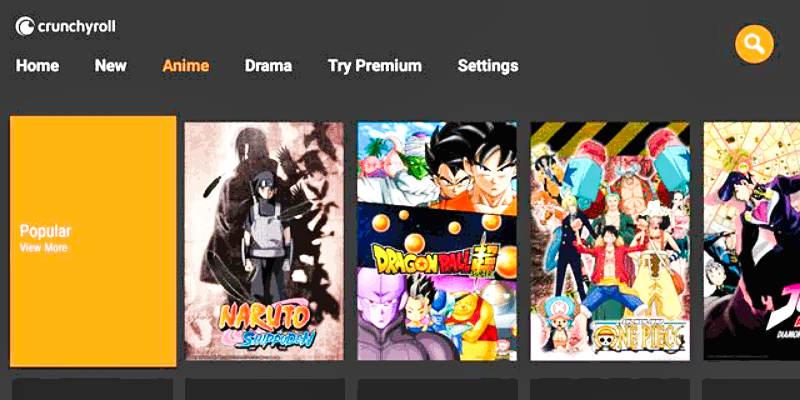Select the One Piece series poster
The height and width of the screenshot is (400, 800).
pyautogui.click(x=610, y=241)
